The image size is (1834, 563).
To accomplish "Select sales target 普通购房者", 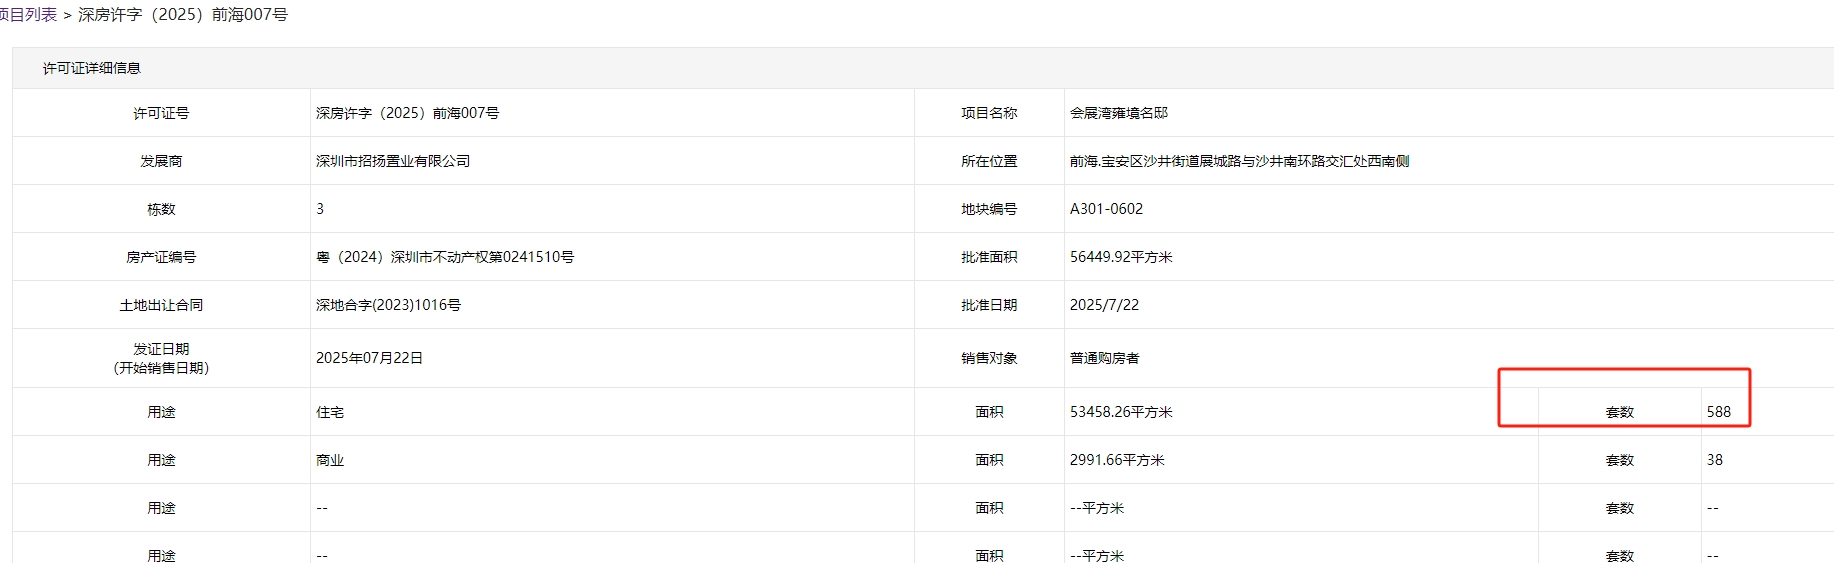I will (x=1104, y=358).
